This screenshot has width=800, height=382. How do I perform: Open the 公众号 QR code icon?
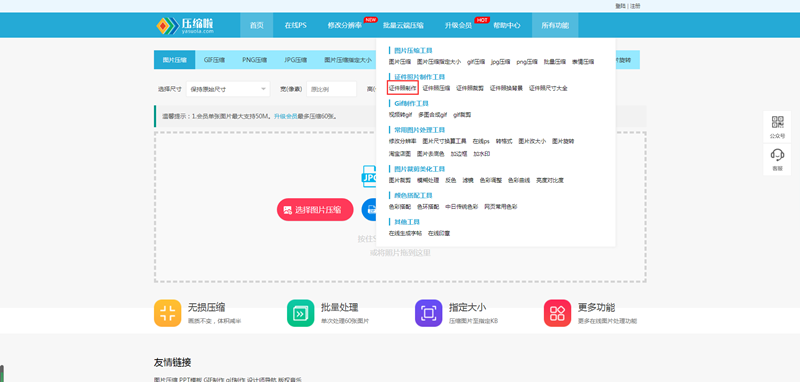[777, 122]
